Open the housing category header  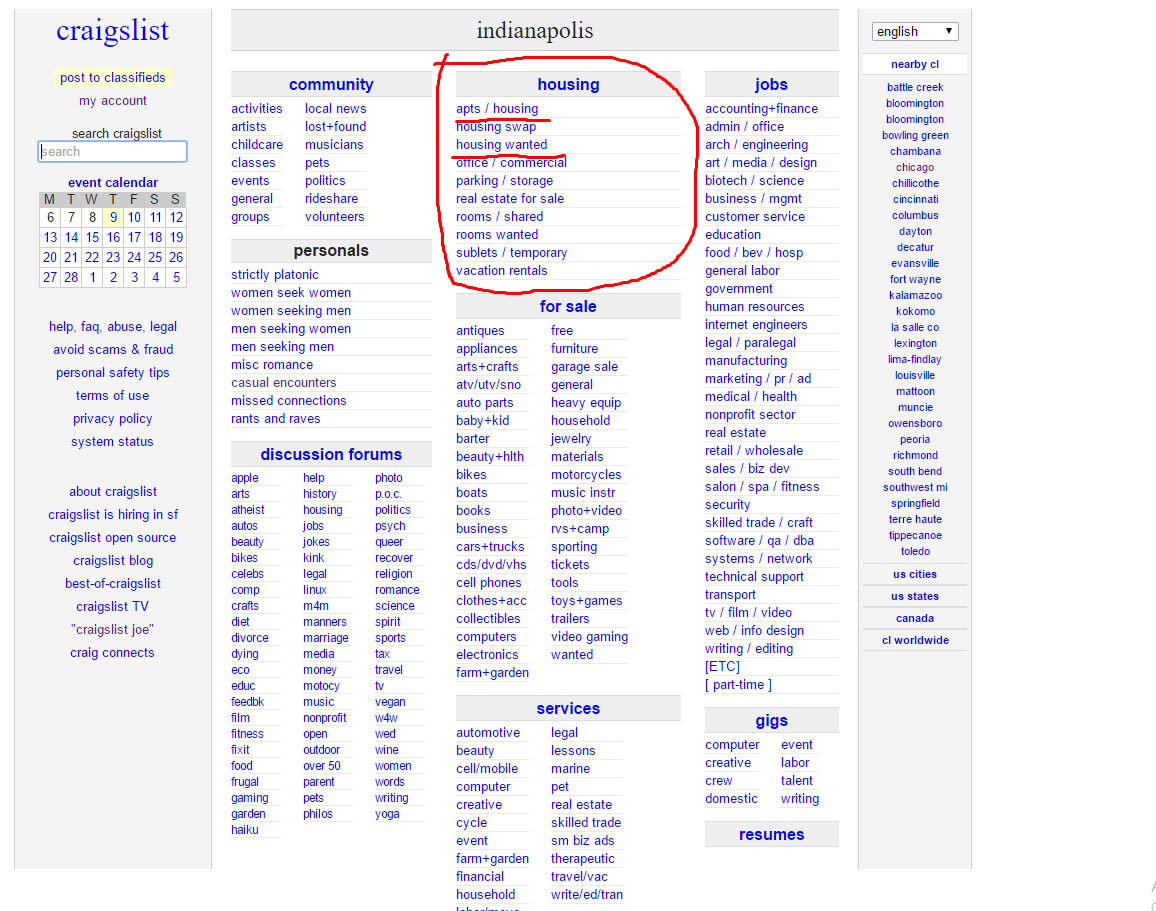coord(568,85)
